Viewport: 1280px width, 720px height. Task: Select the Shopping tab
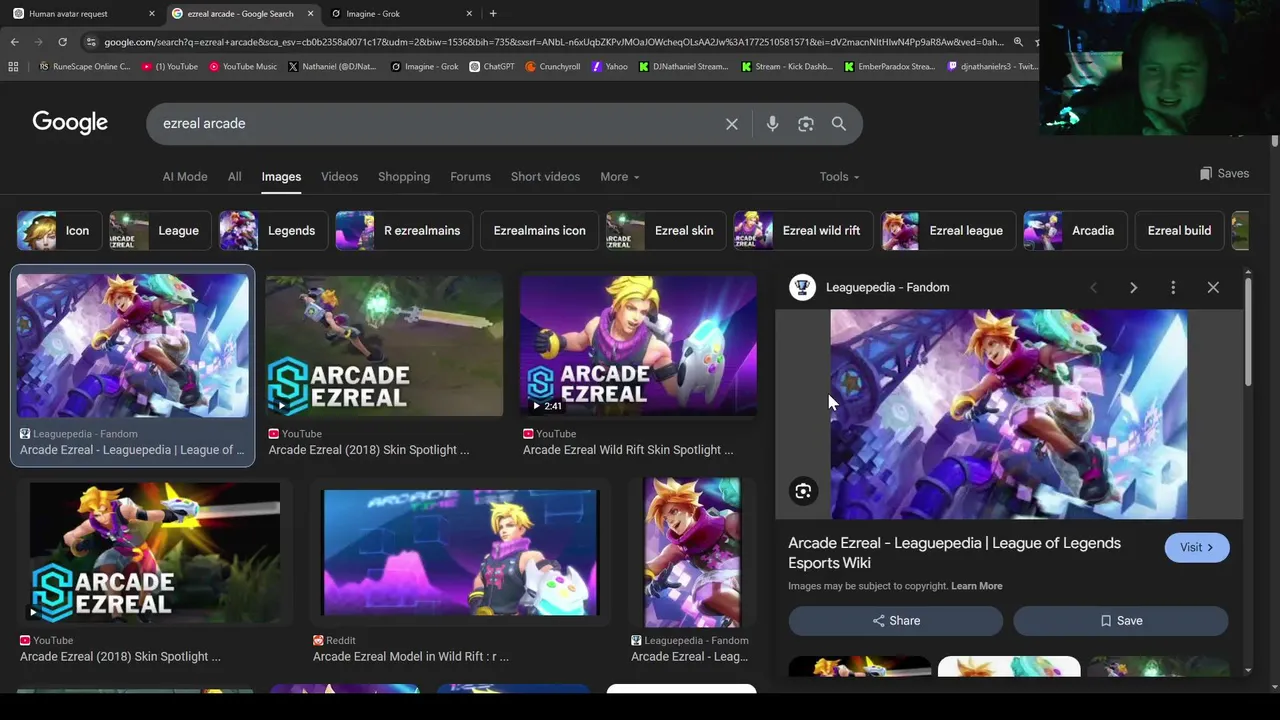tap(404, 177)
